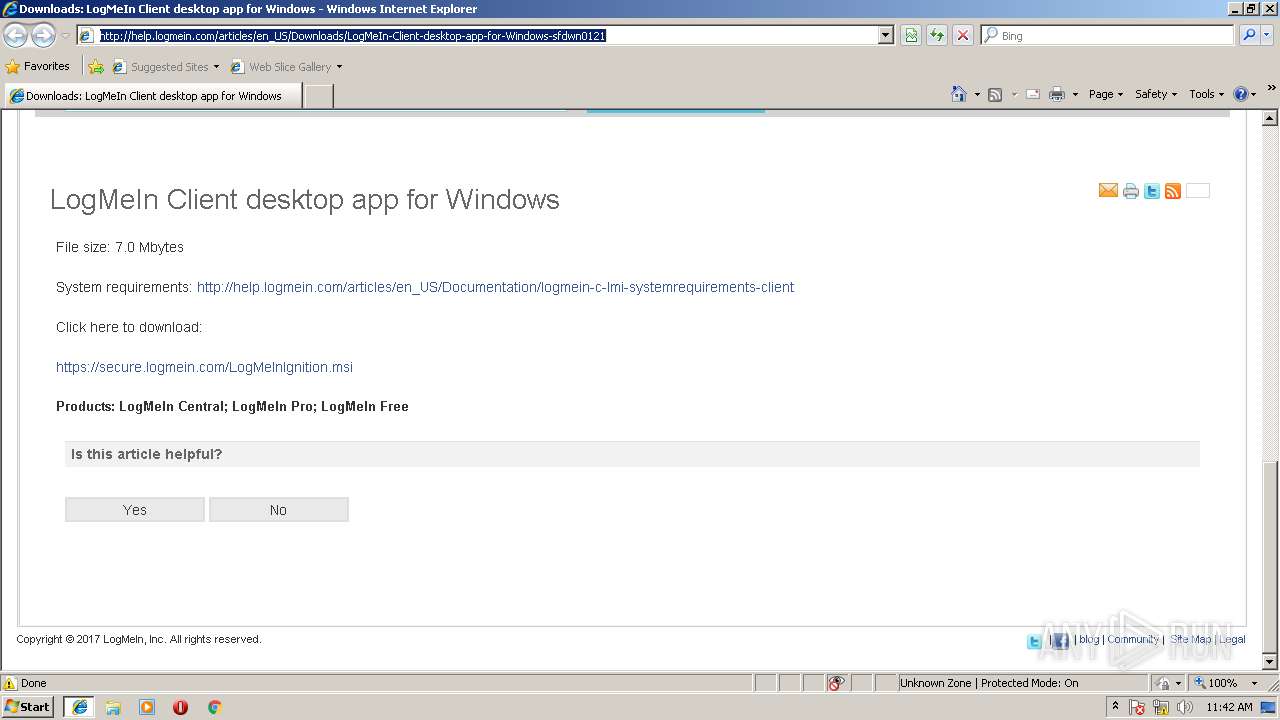The image size is (1280, 720).
Task: Click the privacy report blocked-eye status icon
Action: pos(836,683)
